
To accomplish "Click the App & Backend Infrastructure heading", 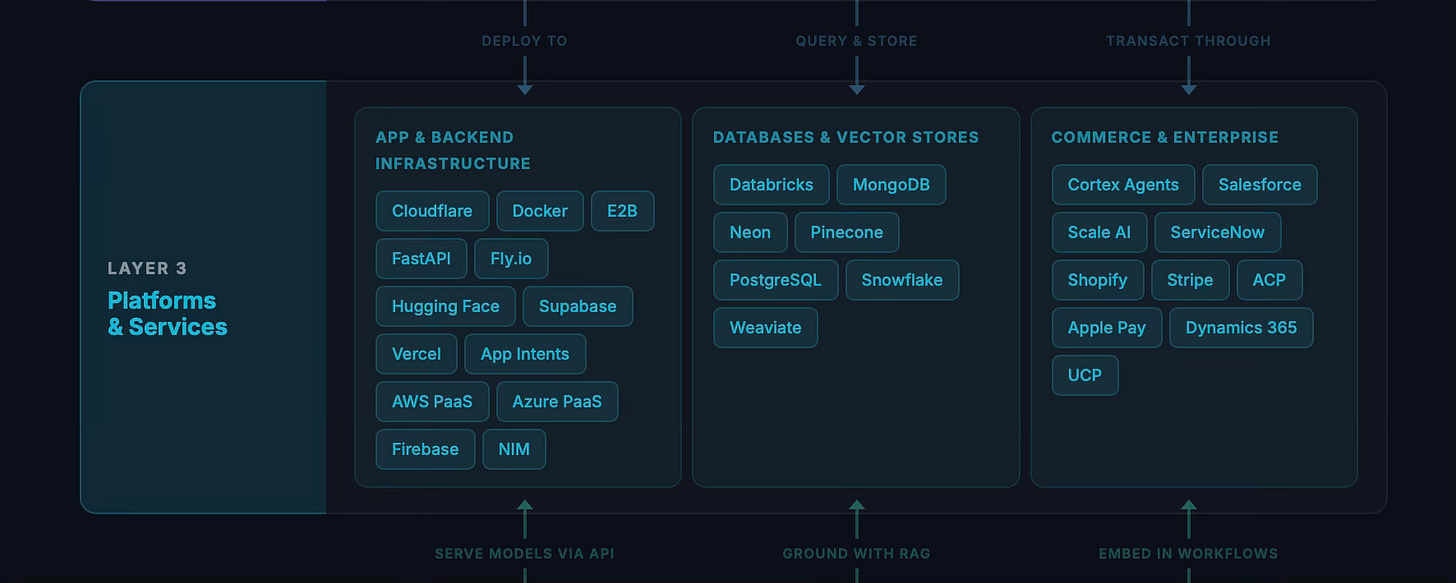I will pyautogui.click(x=453, y=150).
